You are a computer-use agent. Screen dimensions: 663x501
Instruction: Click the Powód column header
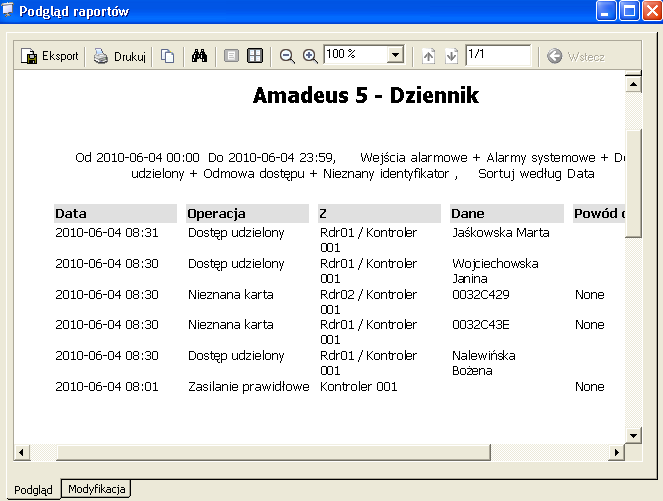[x=599, y=214]
